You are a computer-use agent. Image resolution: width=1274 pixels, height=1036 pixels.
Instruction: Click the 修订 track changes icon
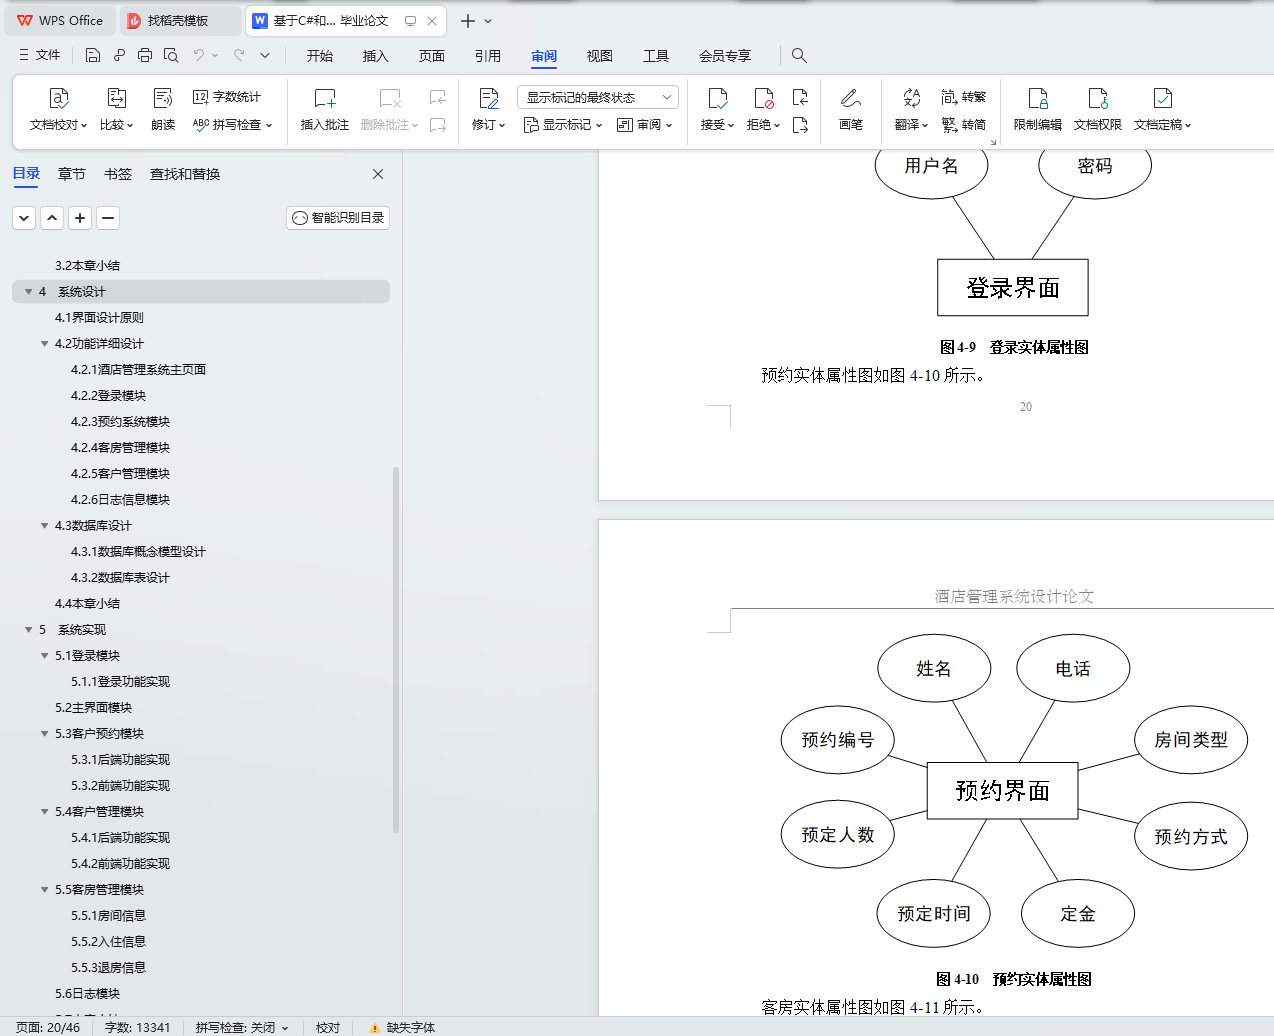(x=488, y=98)
